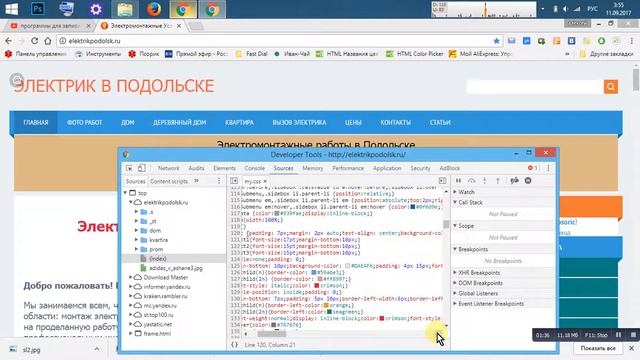Image resolution: width=640 pixels, height=360 pixels.
Task: Open the ЦЕНЫ page in site menu
Action: point(353,122)
